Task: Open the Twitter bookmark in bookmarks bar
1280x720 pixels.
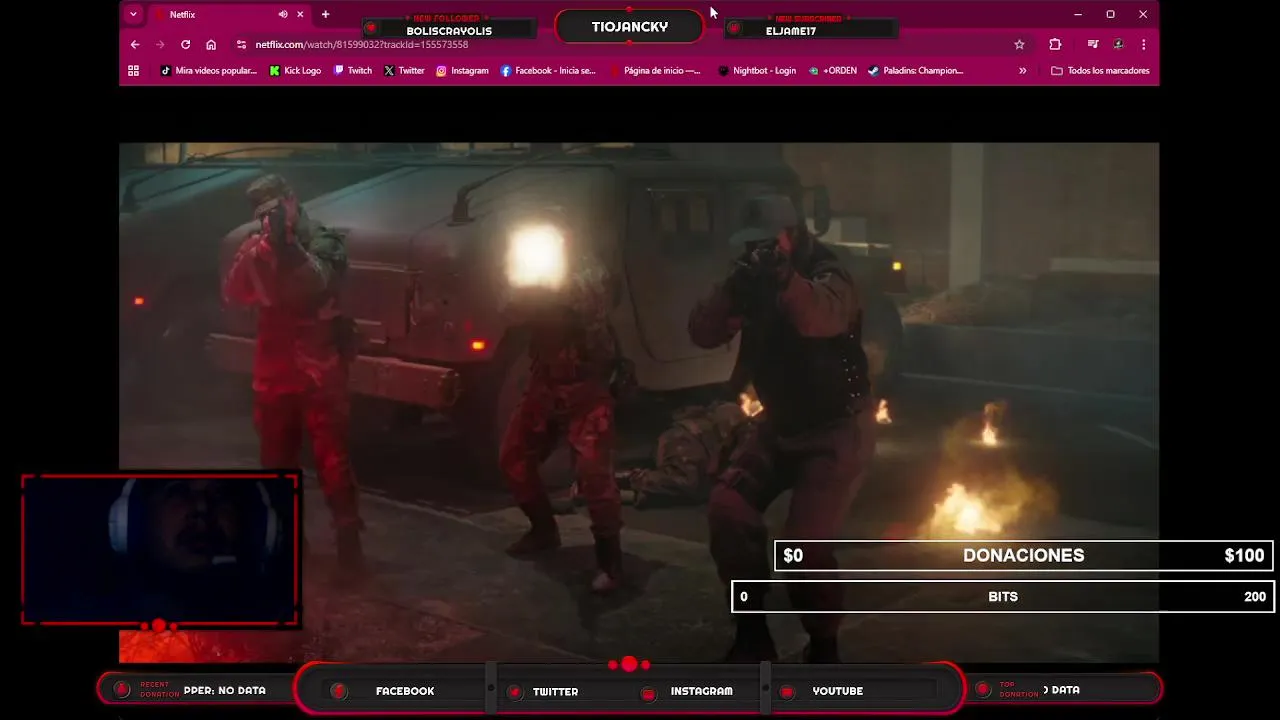Action: 404,71
